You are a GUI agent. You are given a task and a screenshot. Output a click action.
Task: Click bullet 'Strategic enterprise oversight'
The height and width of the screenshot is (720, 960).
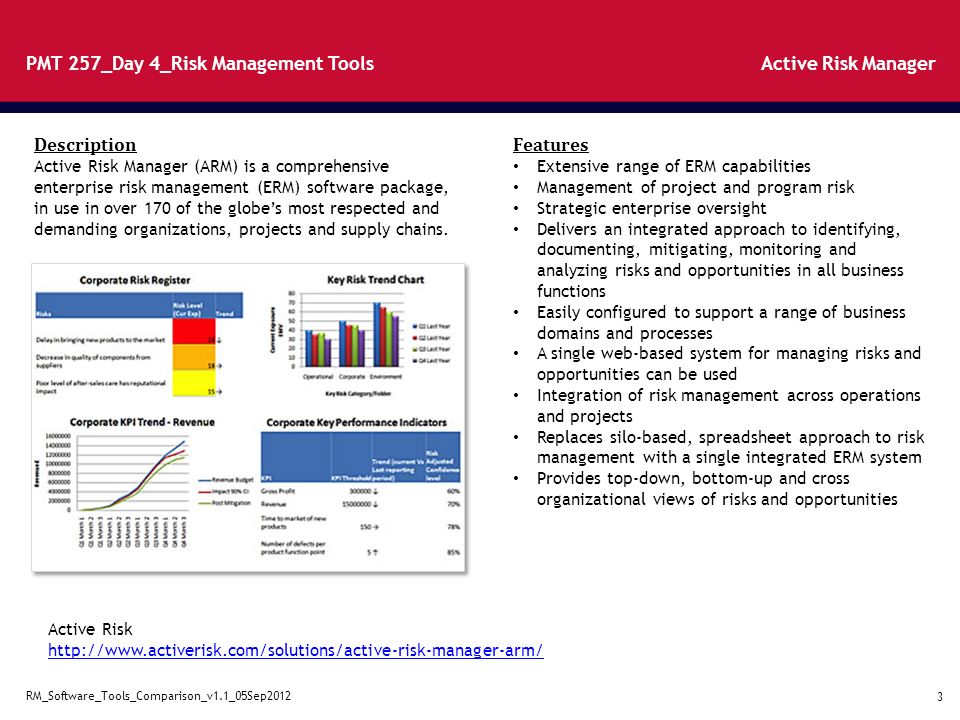pyautogui.click(x=651, y=208)
